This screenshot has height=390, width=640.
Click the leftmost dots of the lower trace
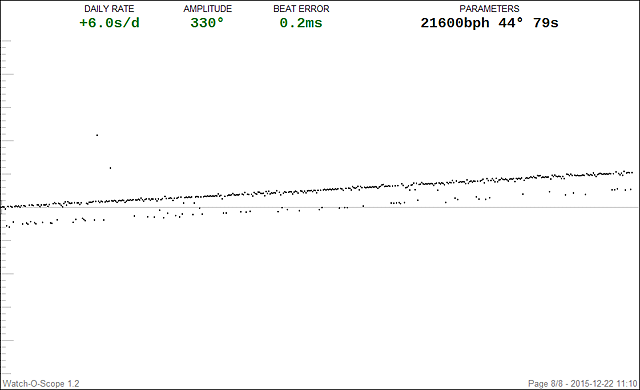(7, 226)
